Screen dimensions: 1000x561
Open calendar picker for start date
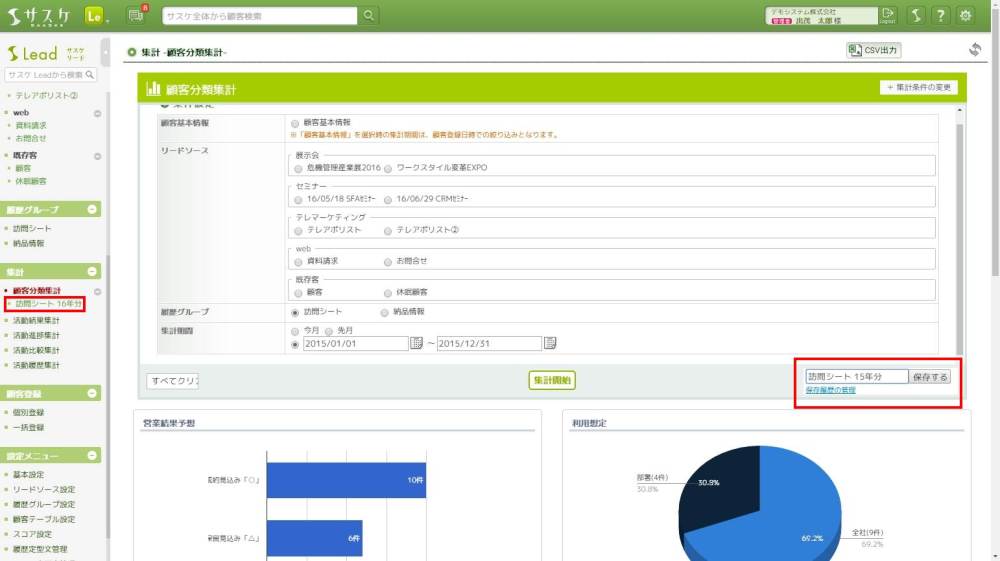417,343
